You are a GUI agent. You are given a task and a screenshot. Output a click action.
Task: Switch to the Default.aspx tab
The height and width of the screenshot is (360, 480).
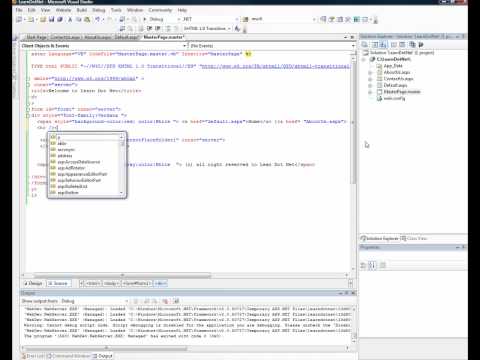(127, 37)
